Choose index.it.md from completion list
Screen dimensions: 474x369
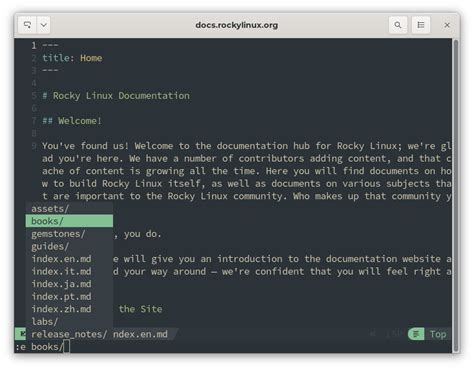click(69, 271)
